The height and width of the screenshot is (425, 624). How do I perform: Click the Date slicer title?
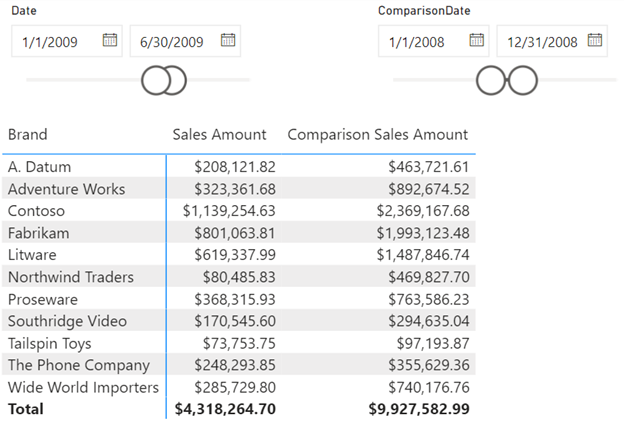coord(24,11)
